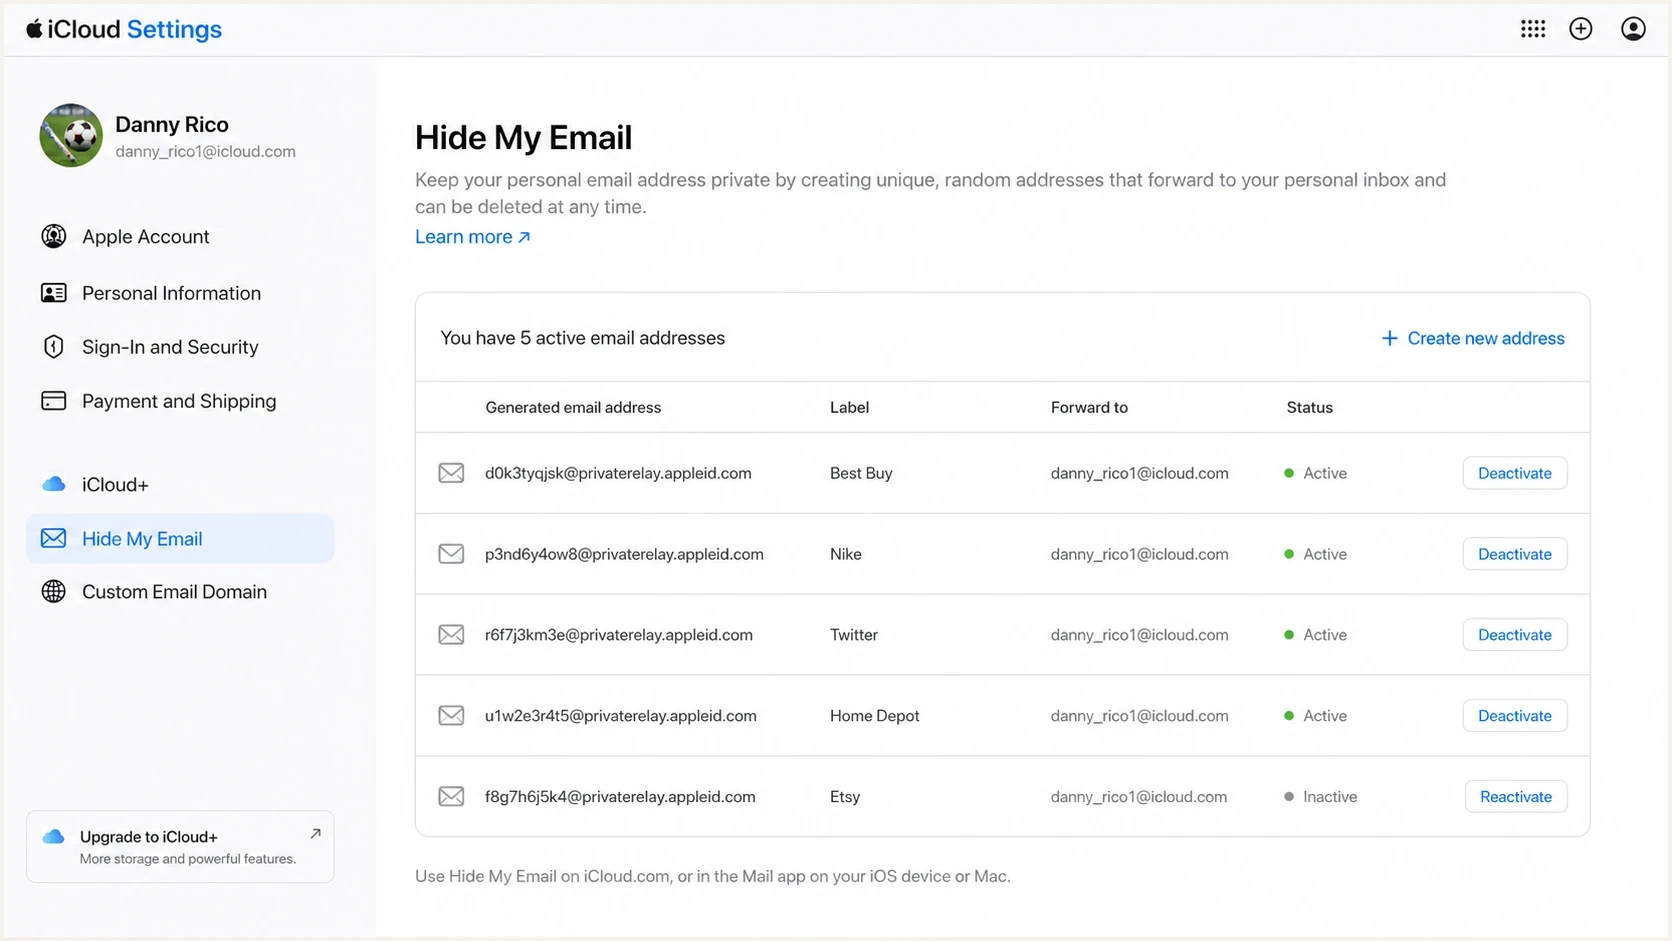The width and height of the screenshot is (1672, 941).
Task: Click the plus circle create icon
Action: 1581,29
